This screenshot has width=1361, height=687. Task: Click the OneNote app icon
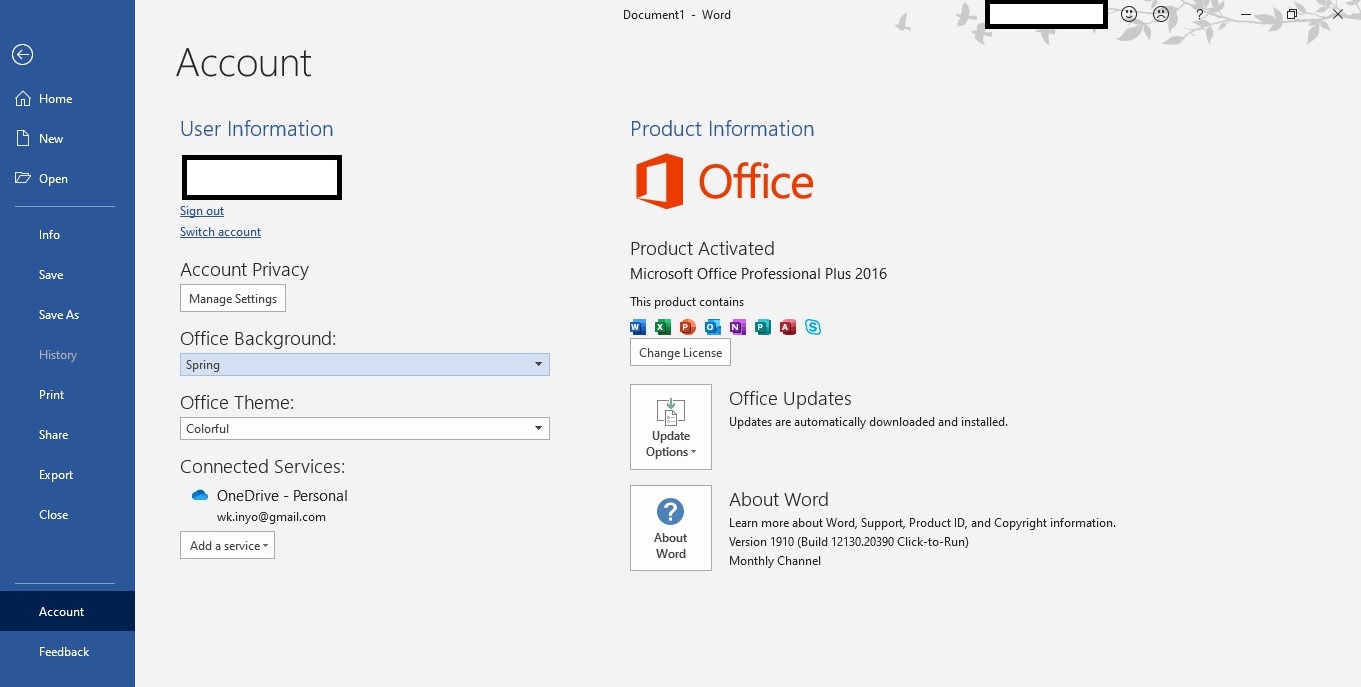[737, 327]
